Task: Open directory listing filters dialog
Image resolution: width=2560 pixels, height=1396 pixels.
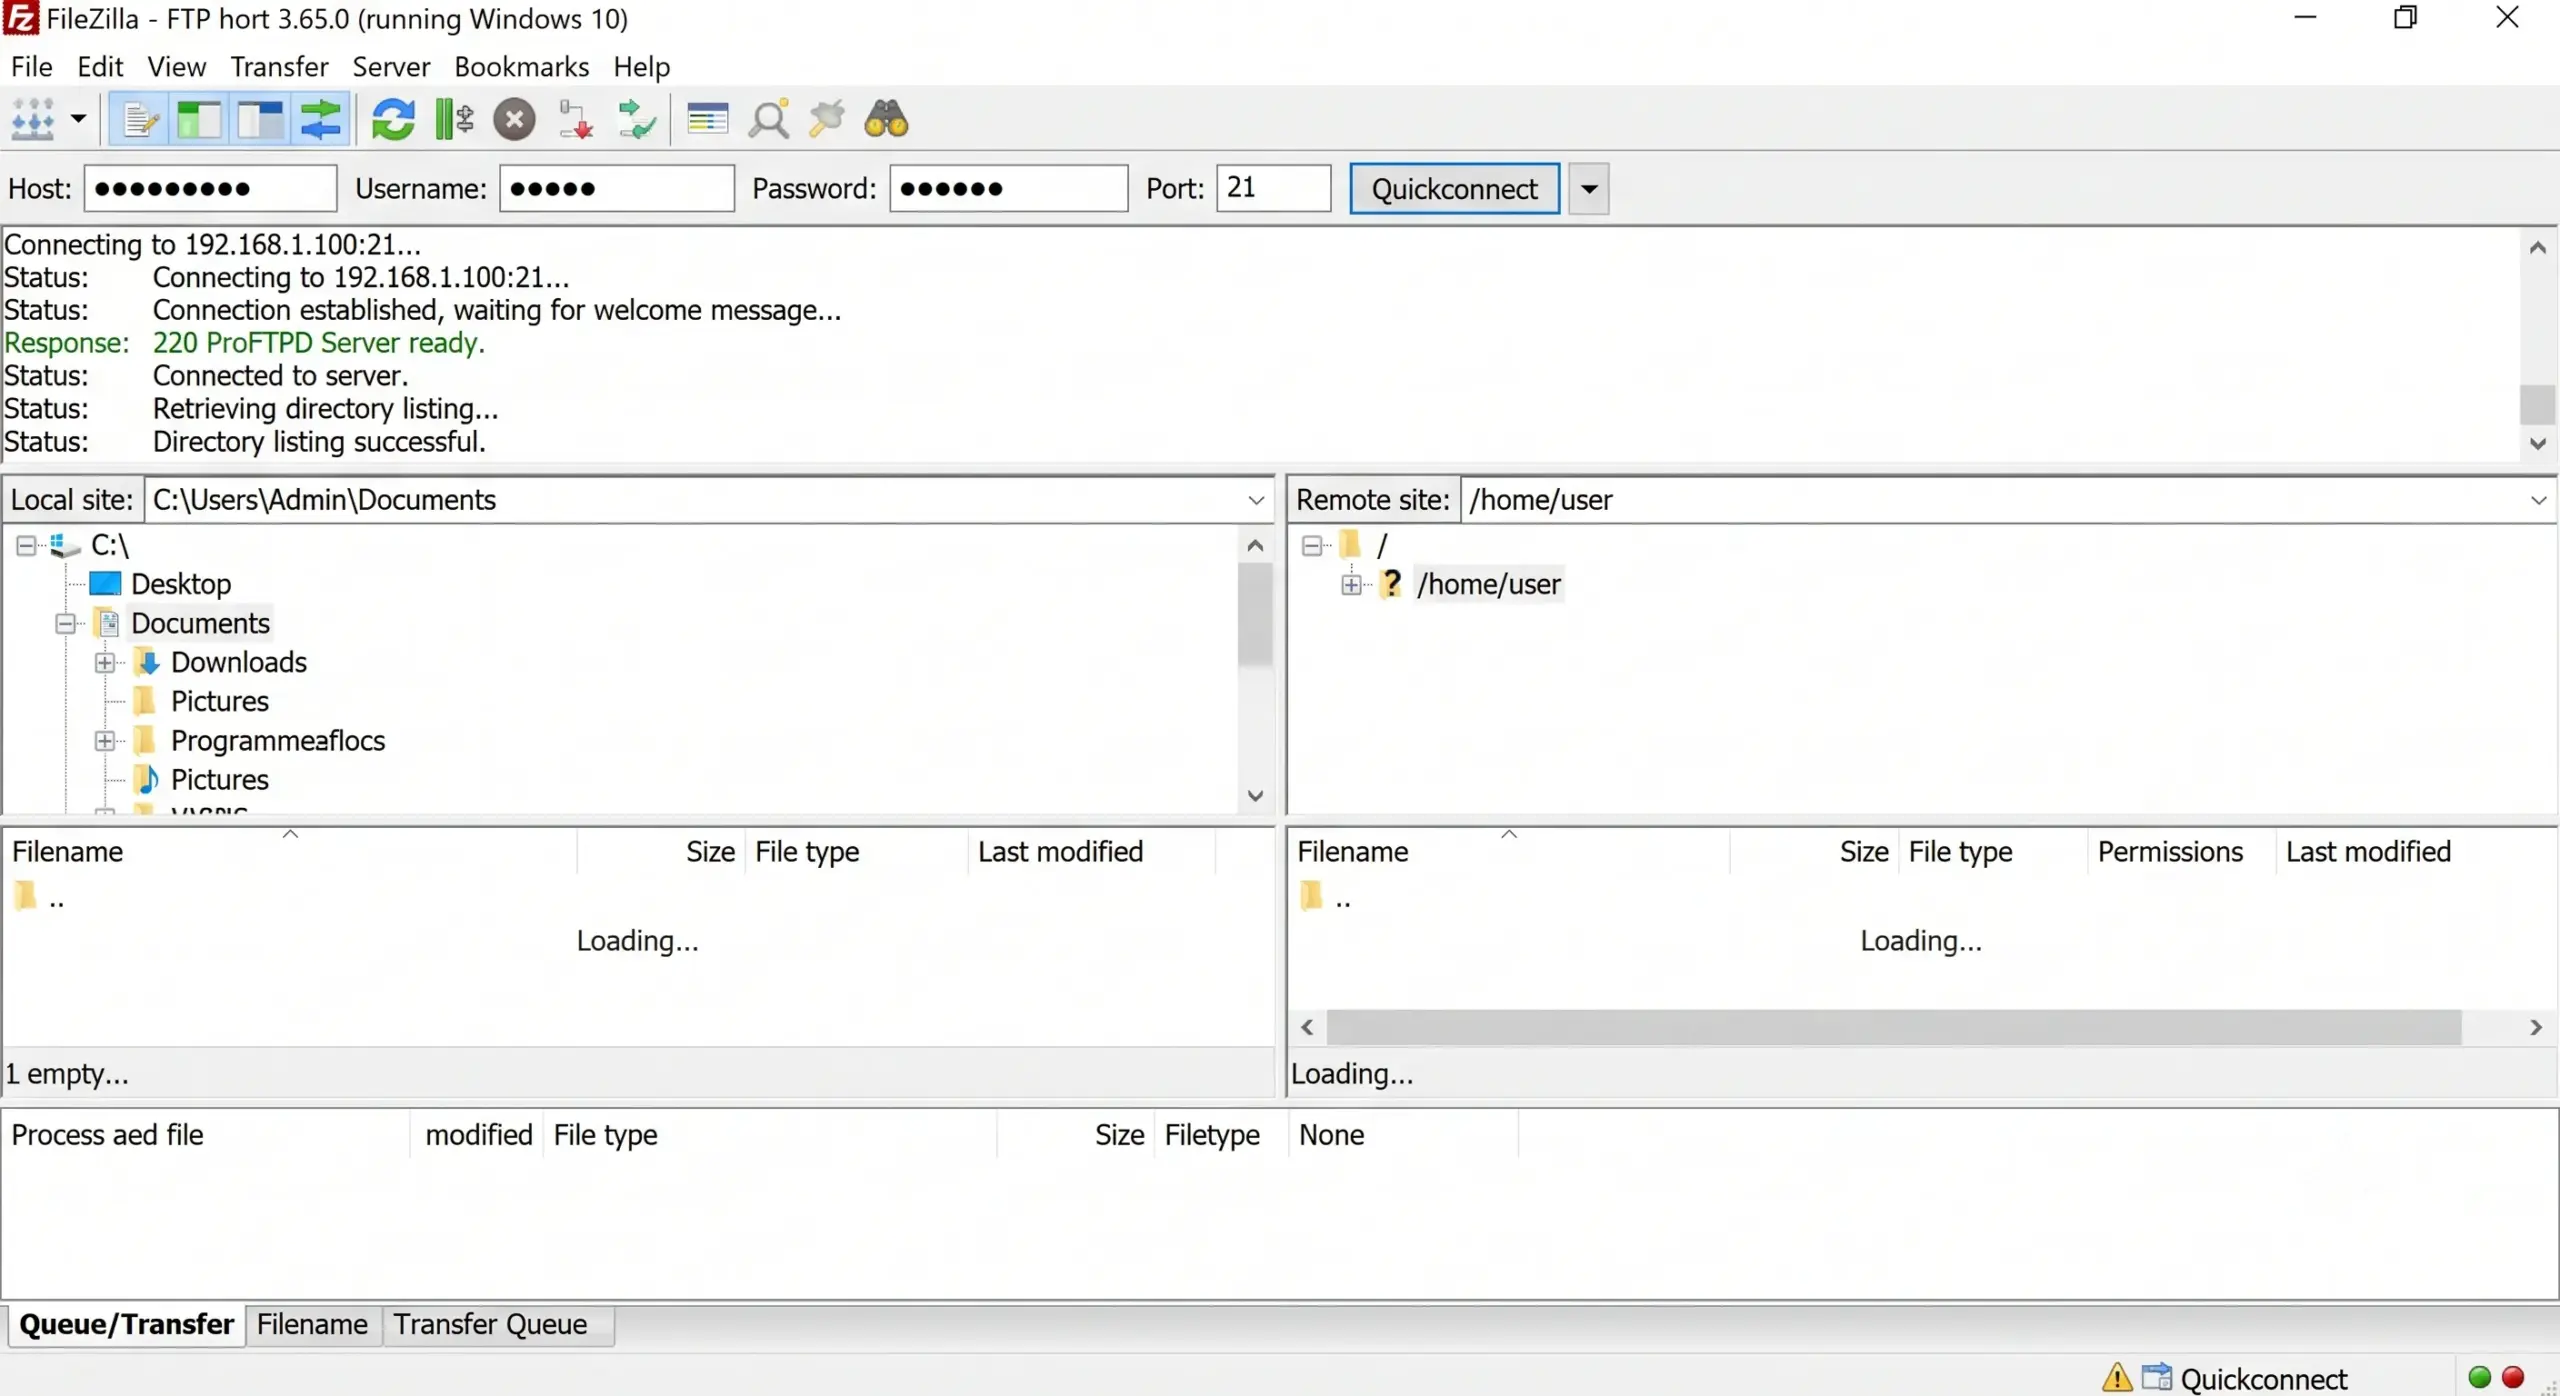Action: (708, 120)
